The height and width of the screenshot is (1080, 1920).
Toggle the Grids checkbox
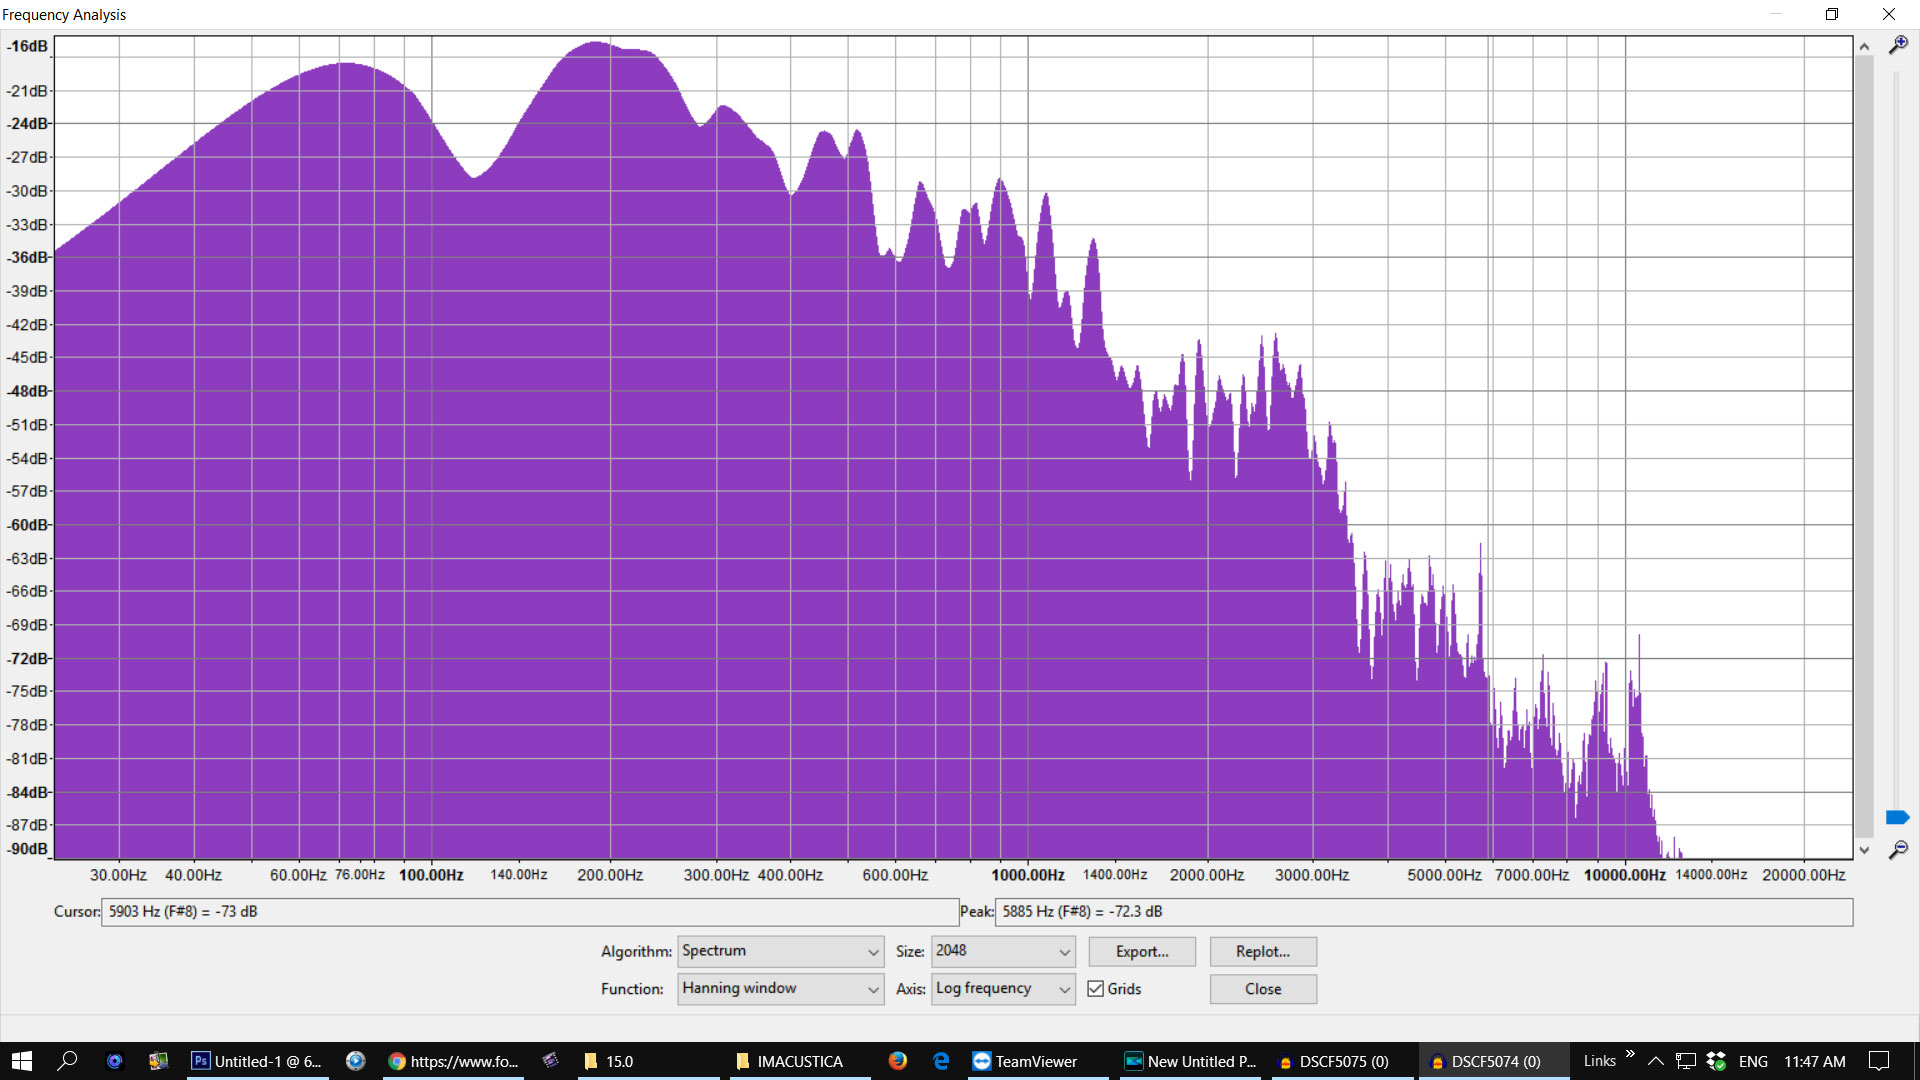click(1096, 989)
